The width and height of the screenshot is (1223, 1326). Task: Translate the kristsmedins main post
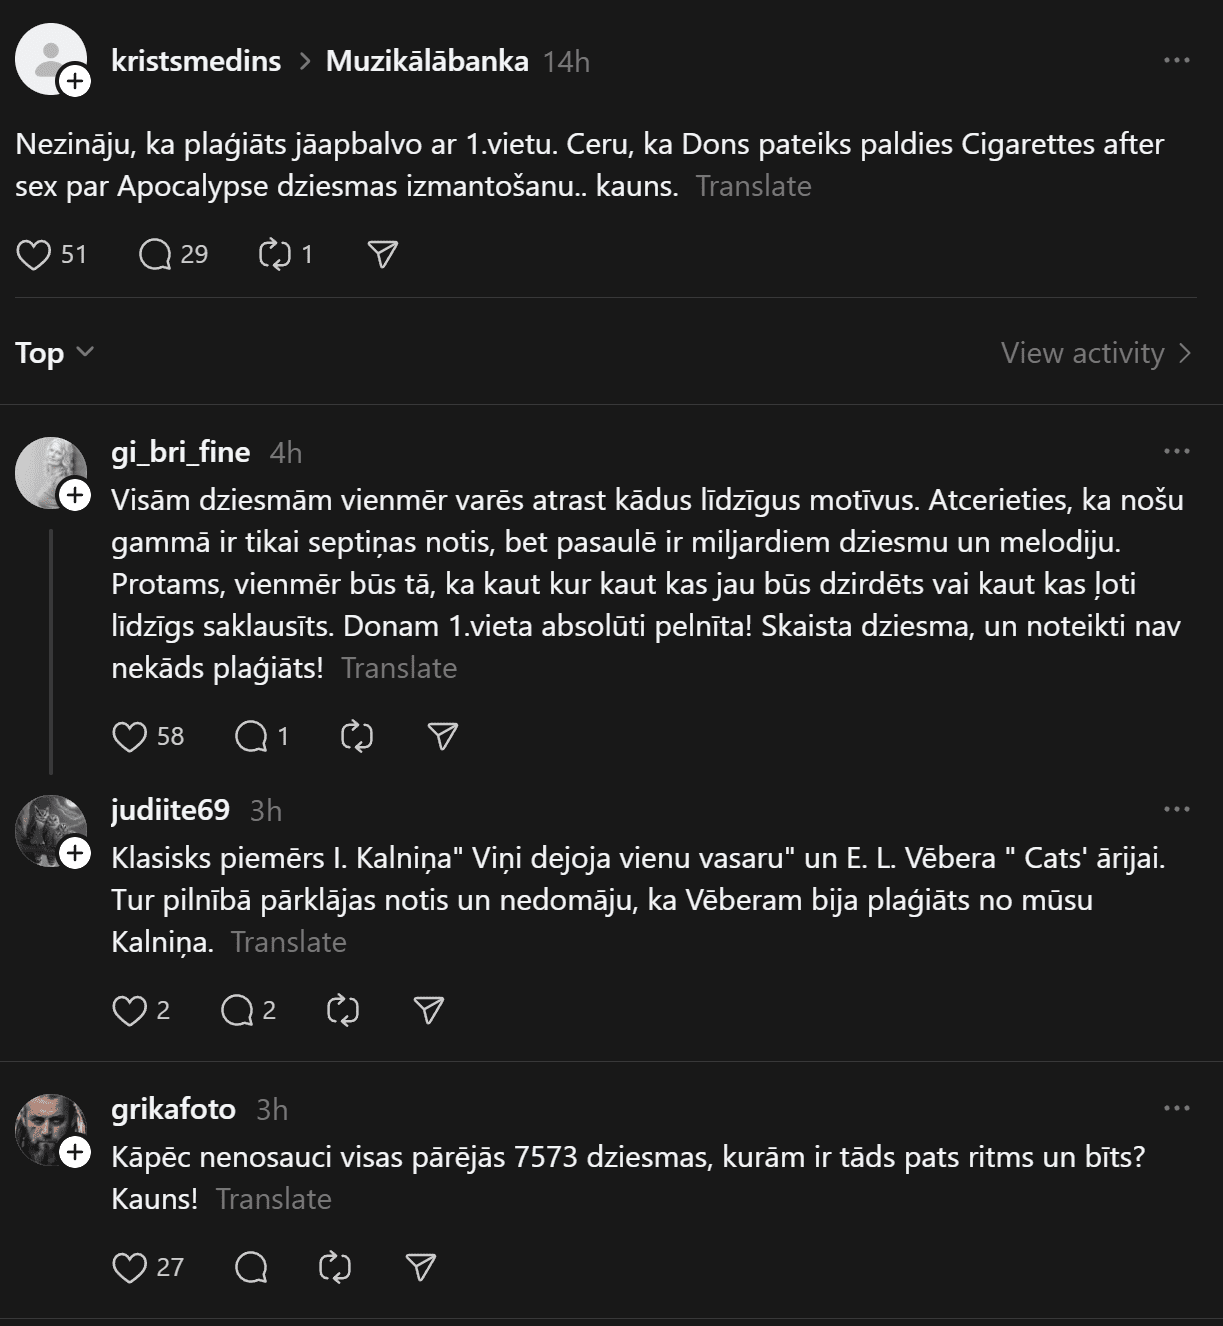[753, 186]
